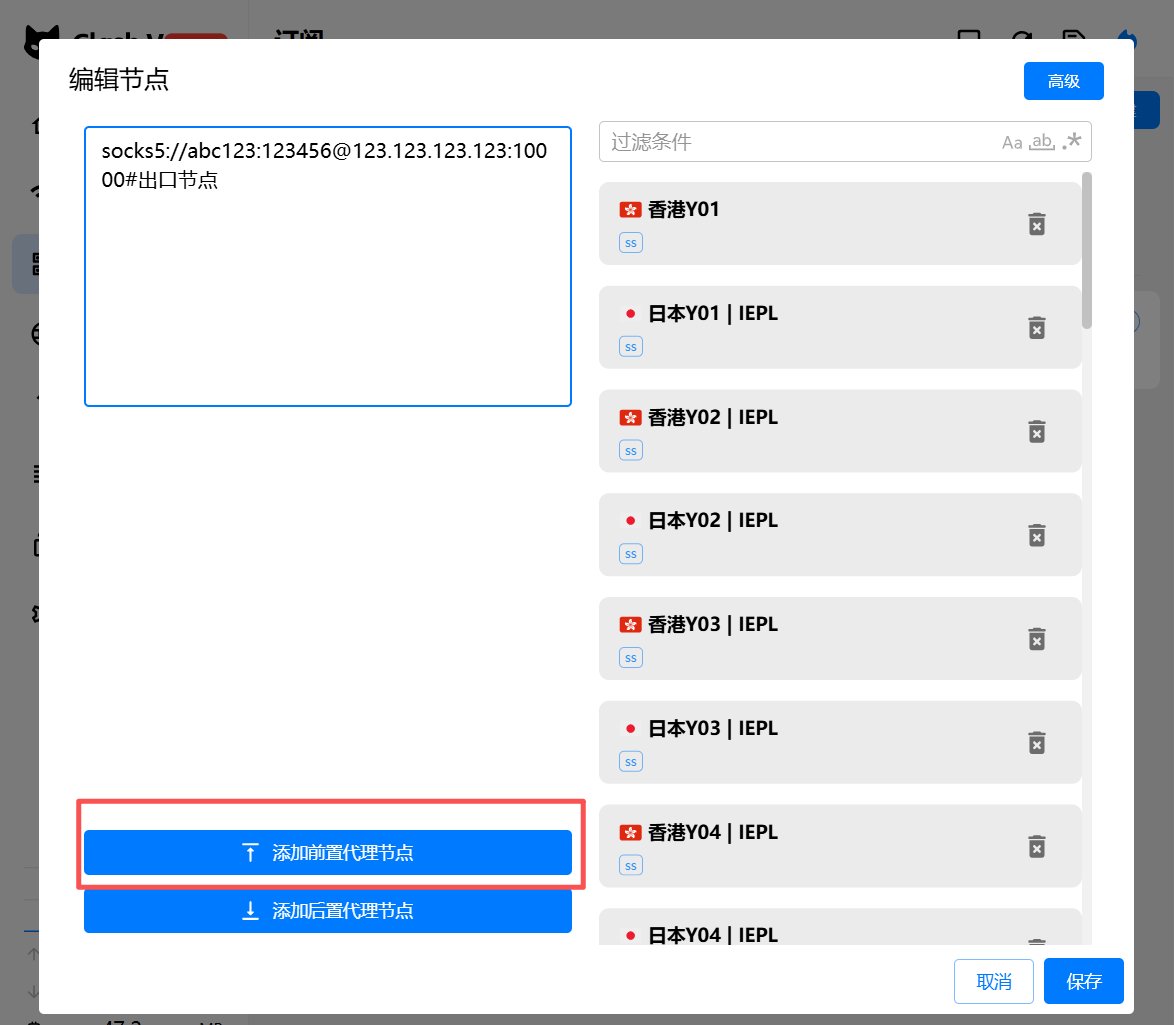Click the ss tag under 香港Y02 | IEPL
The height and width of the screenshot is (1025, 1174).
tap(630, 451)
